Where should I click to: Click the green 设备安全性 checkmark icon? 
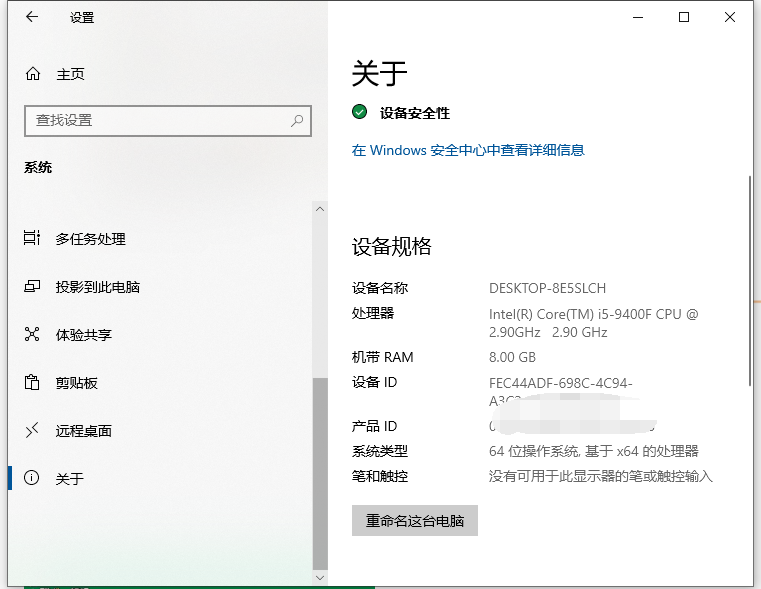(x=360, y=113)
